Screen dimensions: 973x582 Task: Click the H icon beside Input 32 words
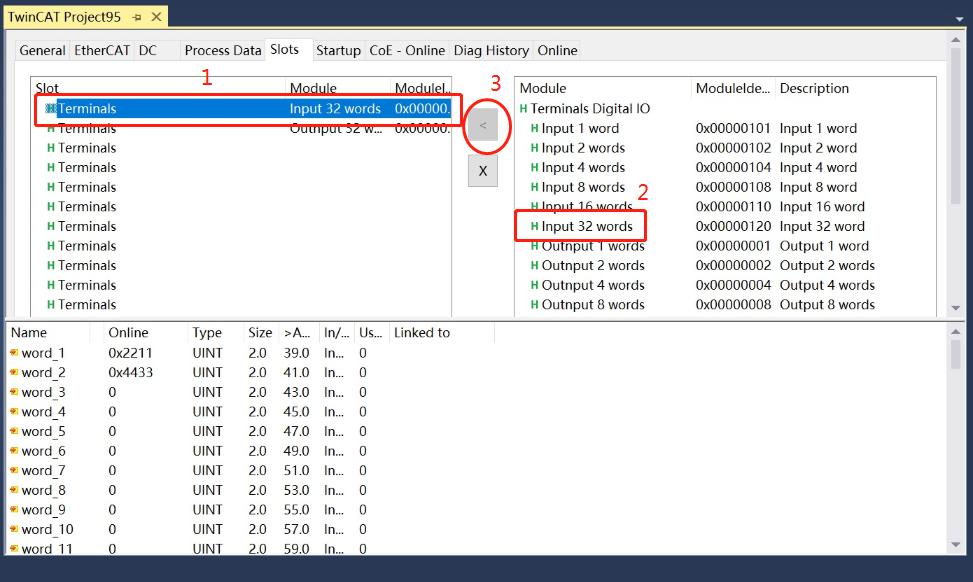(534, 226)
